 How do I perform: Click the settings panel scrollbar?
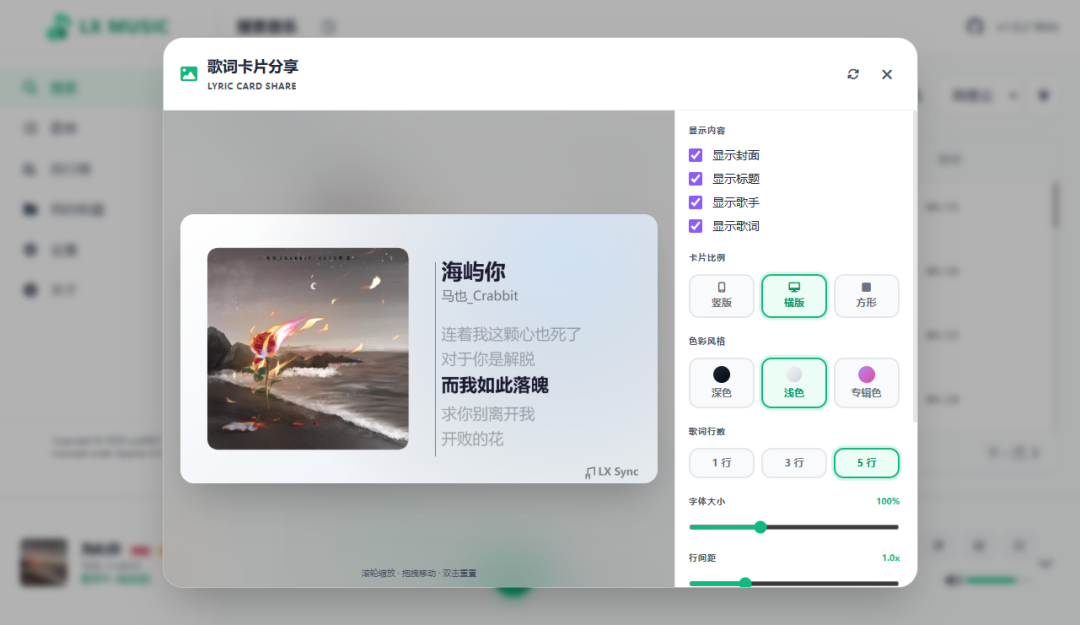[x=914, y=266]
